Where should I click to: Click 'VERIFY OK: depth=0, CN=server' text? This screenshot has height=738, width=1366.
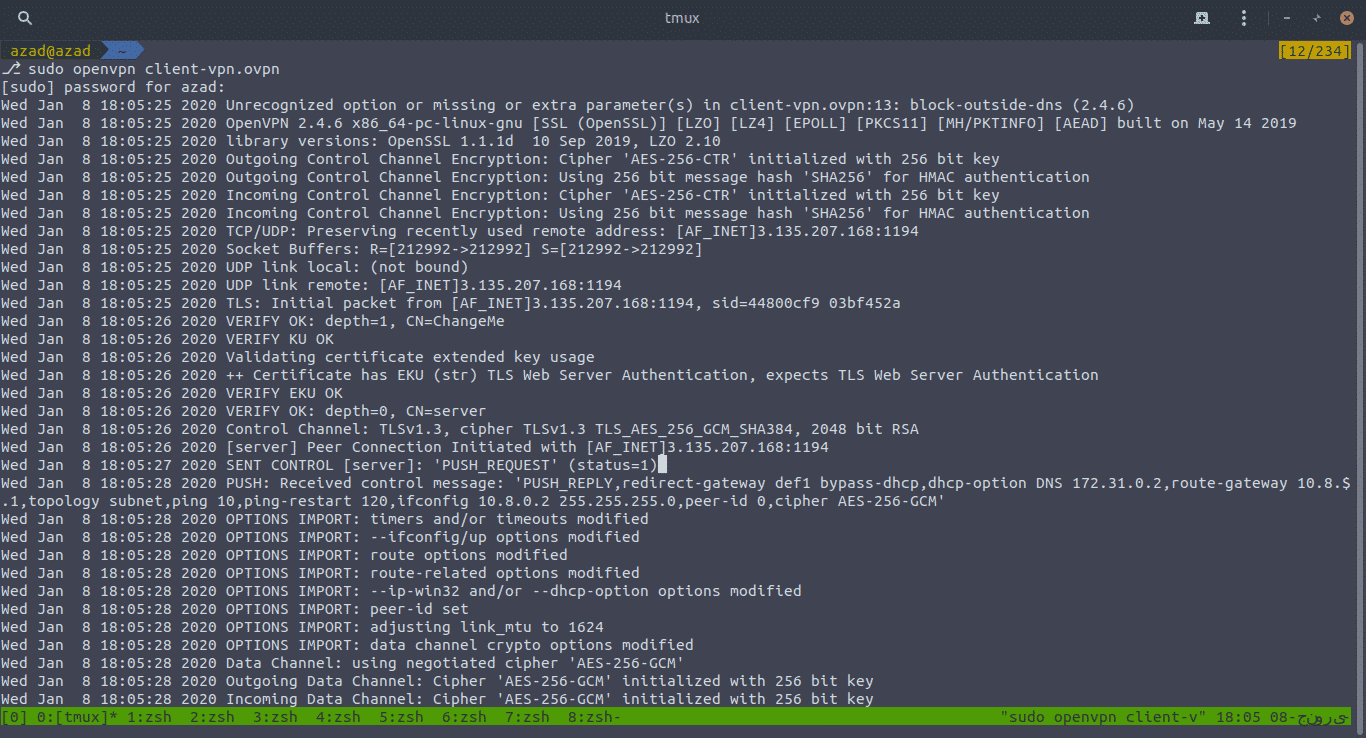(356, 411)
